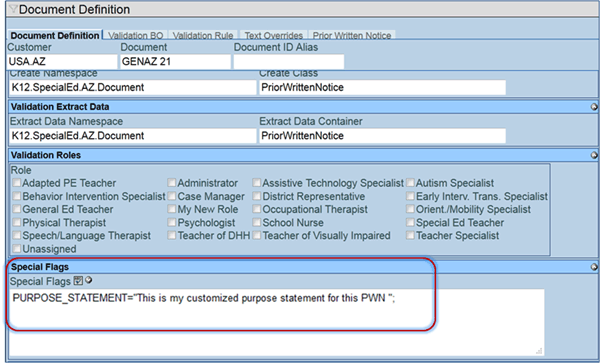Image resolution: width=600 pixels, height=363 pixels.
Task: Check the District Representative role
Action: click(x=256, y=196)
